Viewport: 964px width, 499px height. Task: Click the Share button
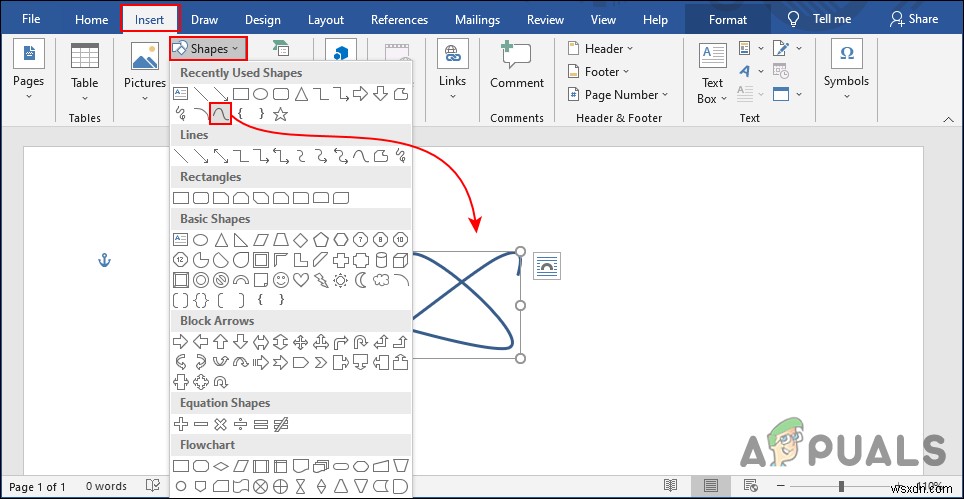914,19
